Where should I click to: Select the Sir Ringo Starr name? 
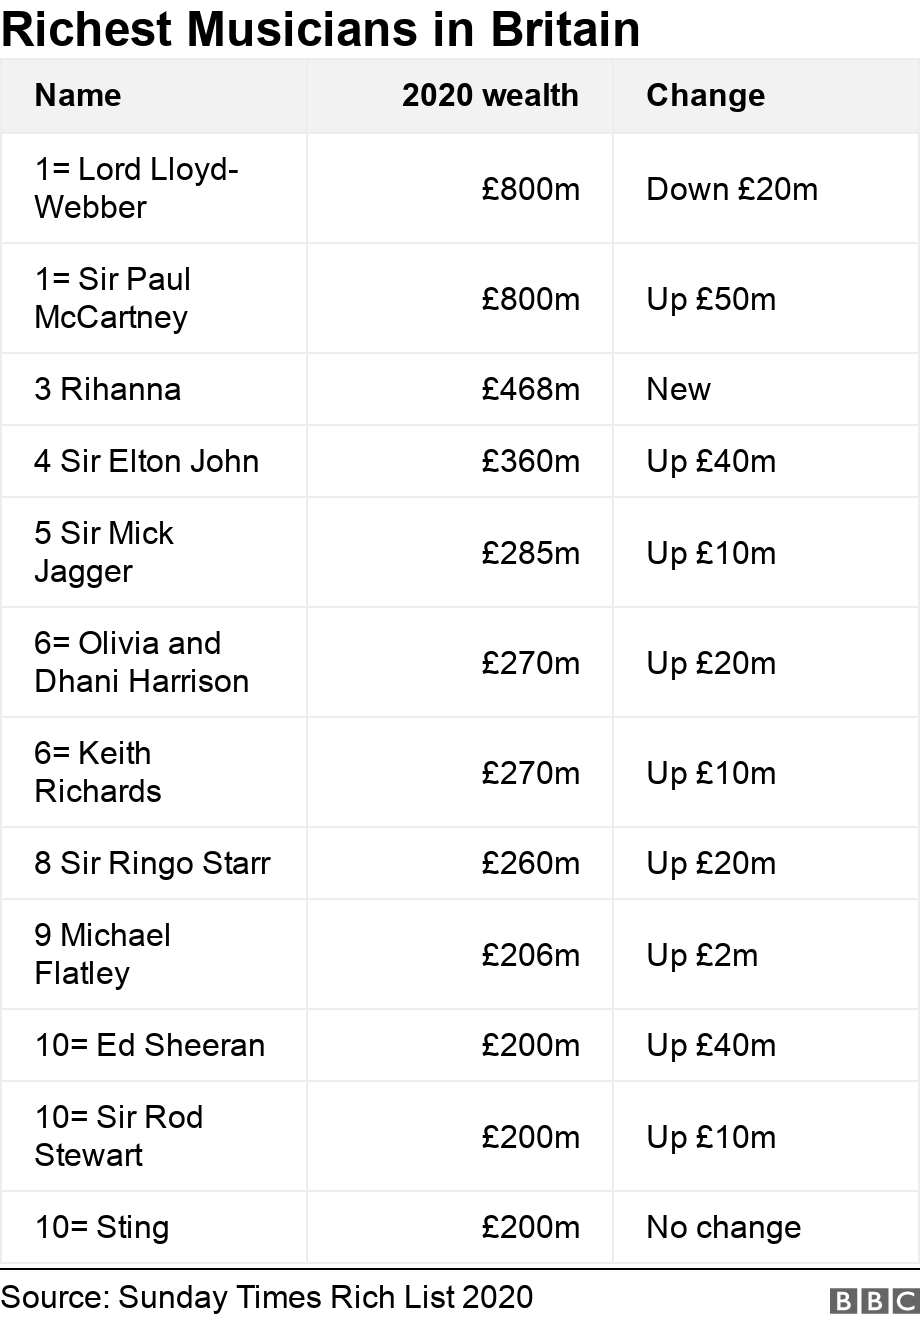coord(152,863)
